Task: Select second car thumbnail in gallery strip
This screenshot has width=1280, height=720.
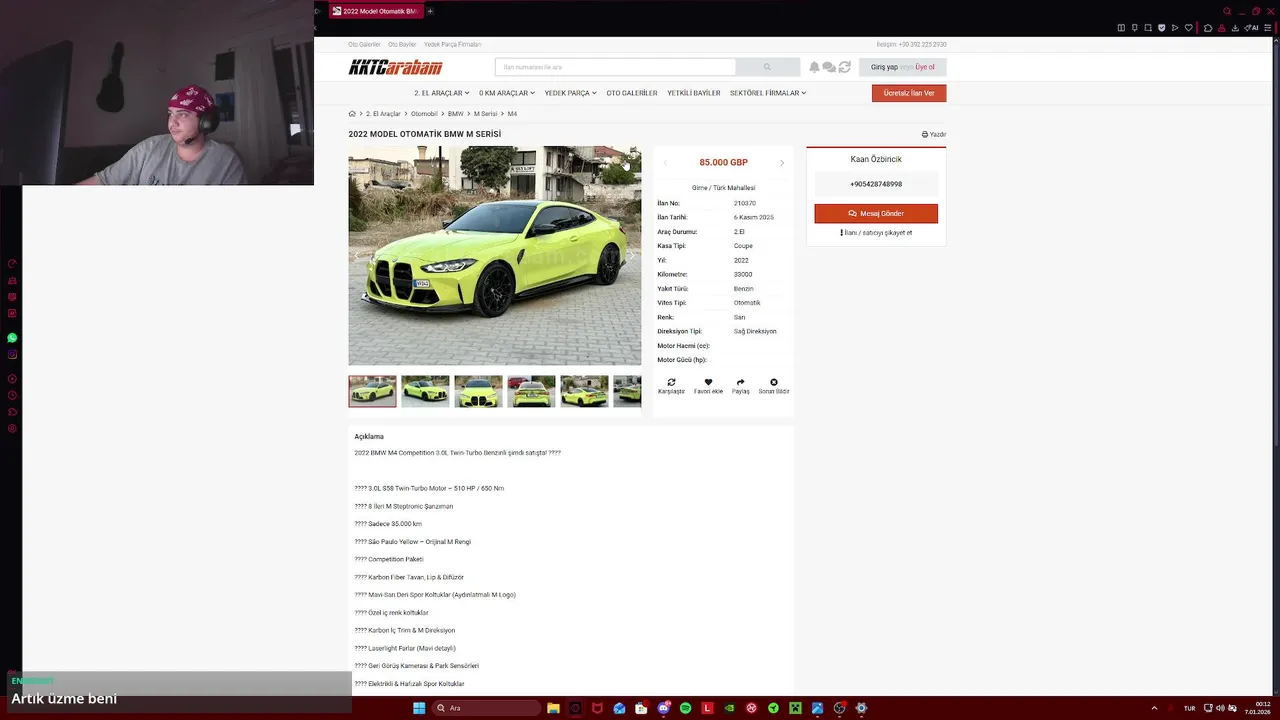Action: tap(425, 391)
